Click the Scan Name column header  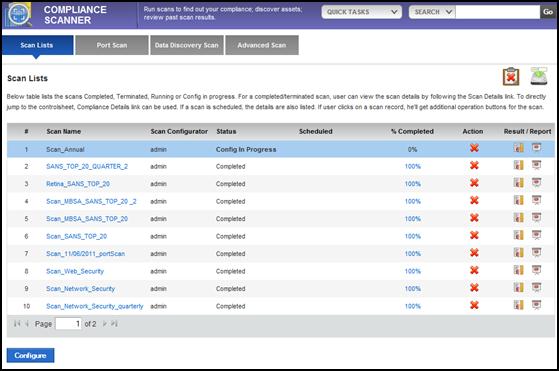click(63, 132)
